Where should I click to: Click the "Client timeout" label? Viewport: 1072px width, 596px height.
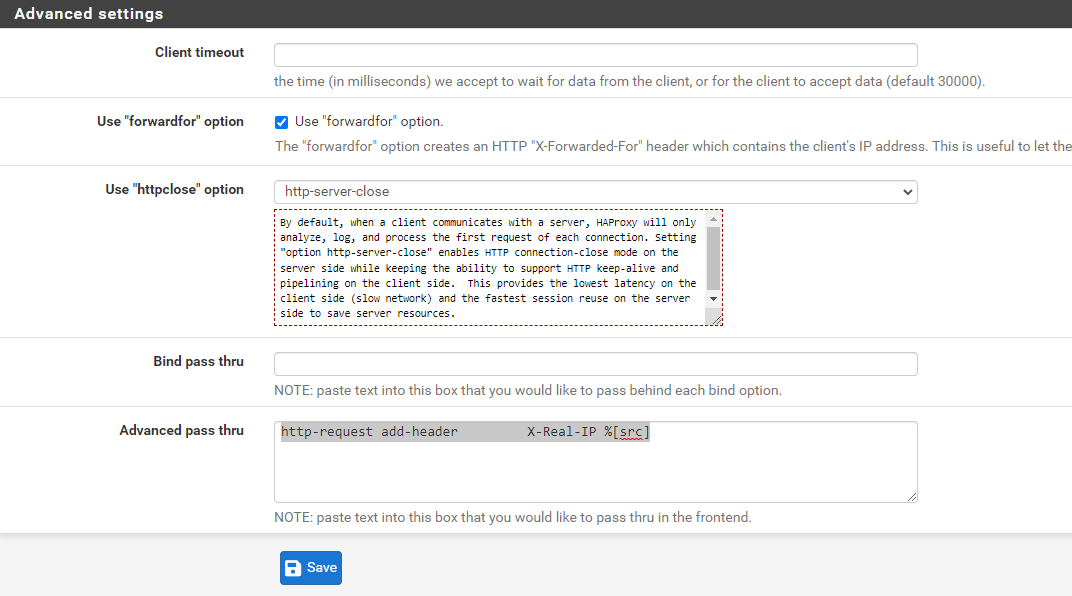pyautogui.click(x=199, y=53)
